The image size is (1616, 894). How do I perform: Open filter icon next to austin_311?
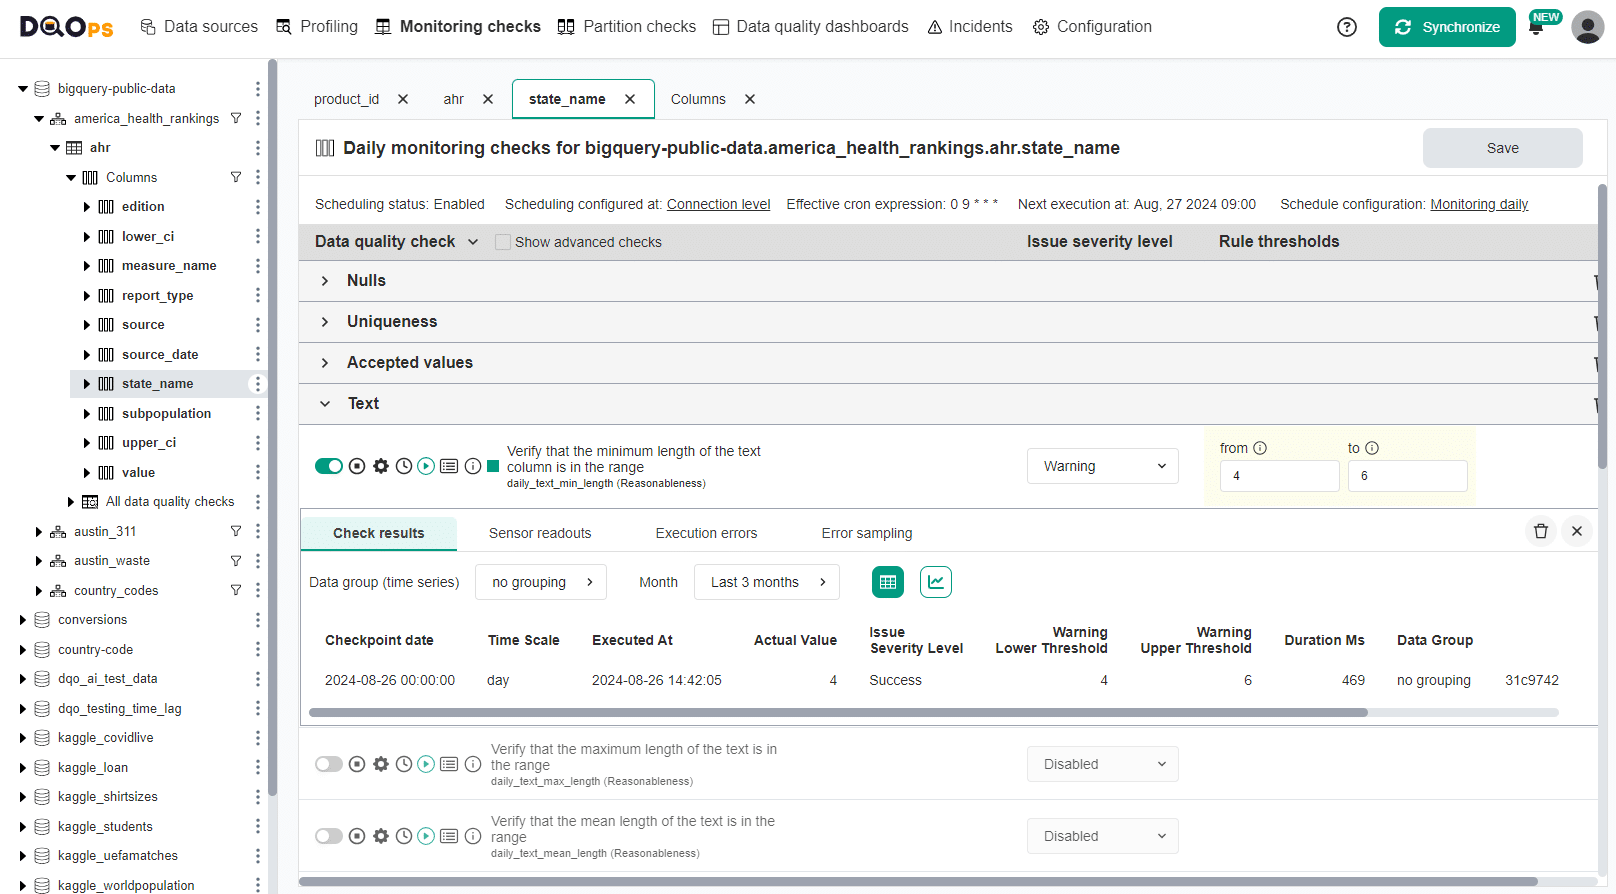[x=236, y=531]
